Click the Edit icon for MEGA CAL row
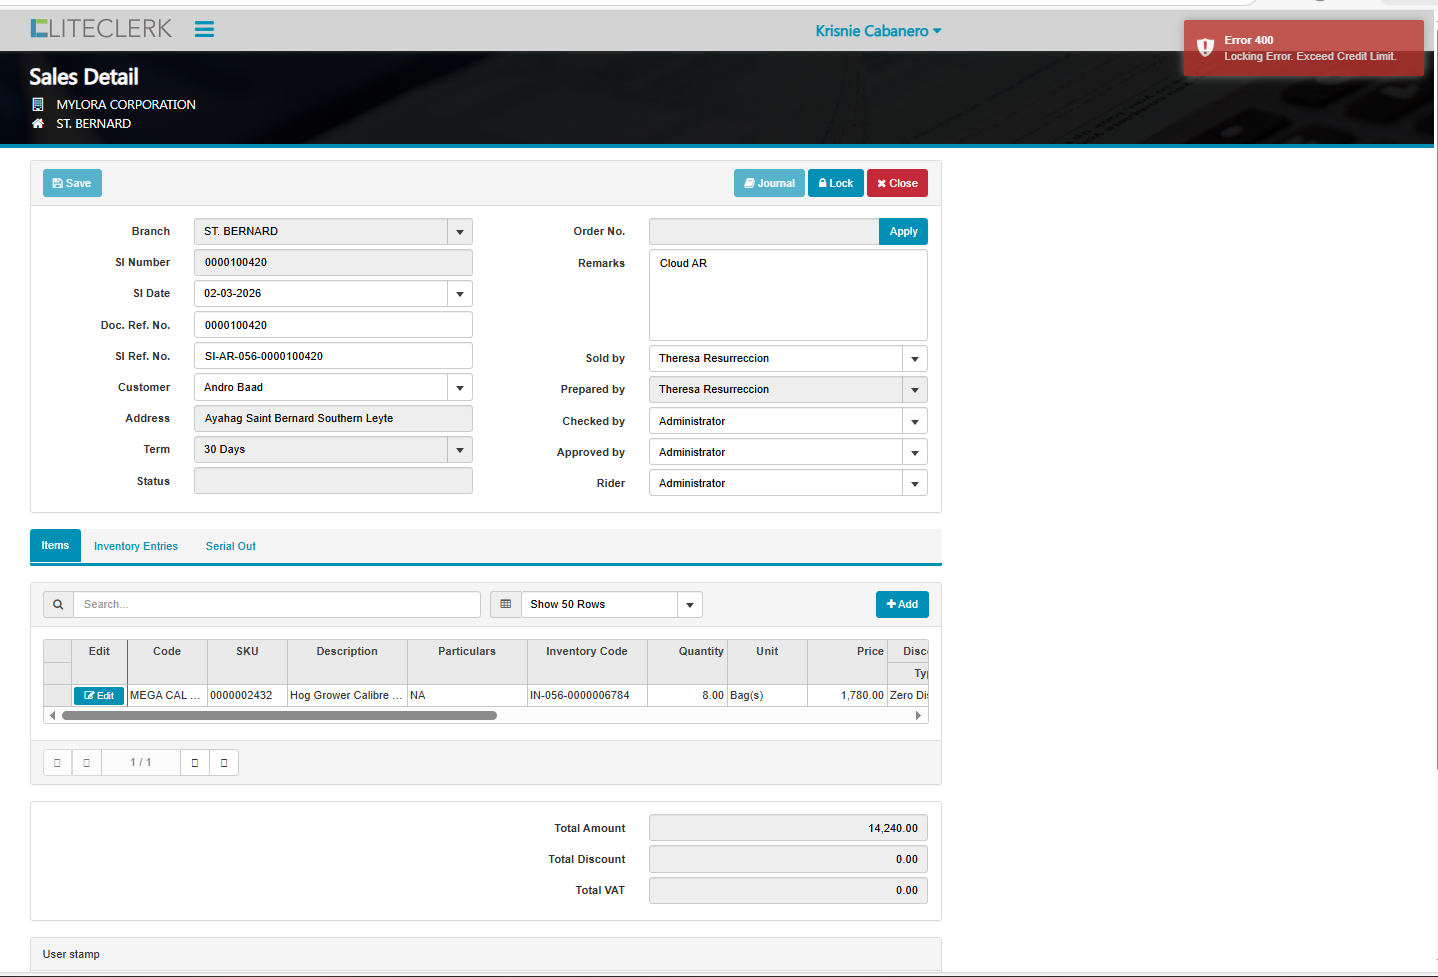 click(99, 696)
